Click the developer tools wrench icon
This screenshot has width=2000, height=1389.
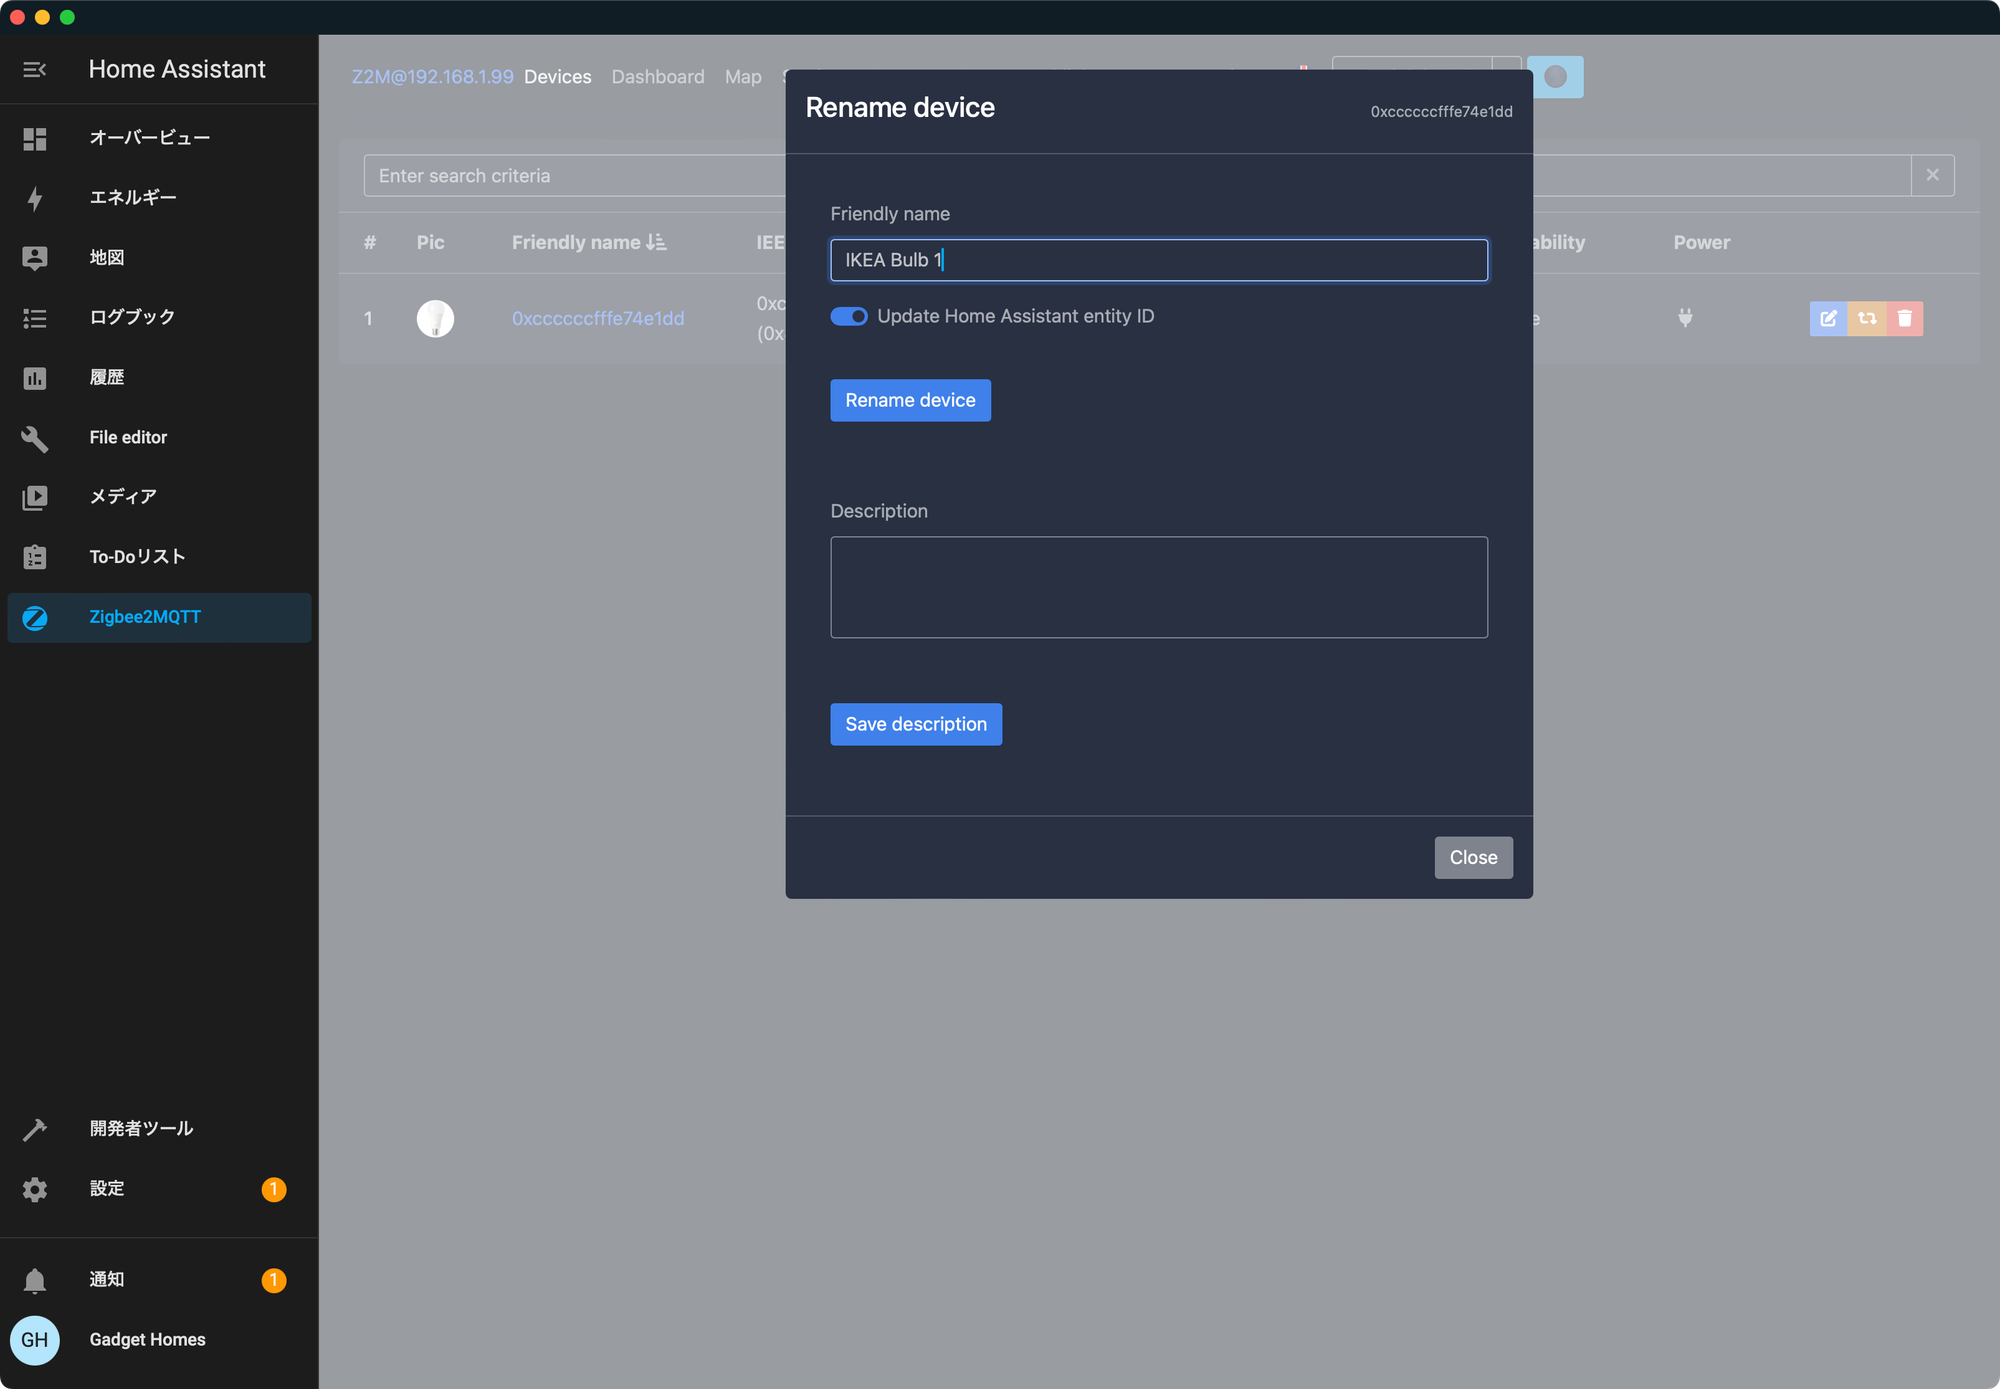click(35, 1128)
